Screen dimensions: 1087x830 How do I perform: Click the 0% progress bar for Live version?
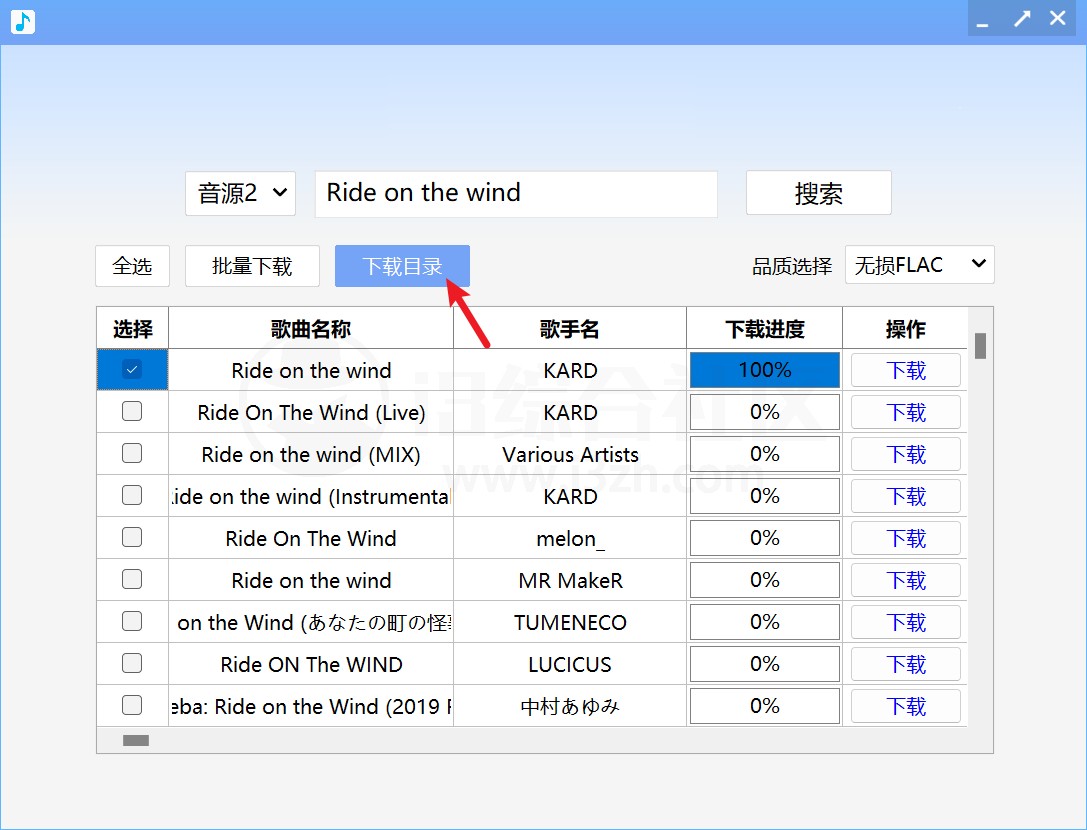765,413
